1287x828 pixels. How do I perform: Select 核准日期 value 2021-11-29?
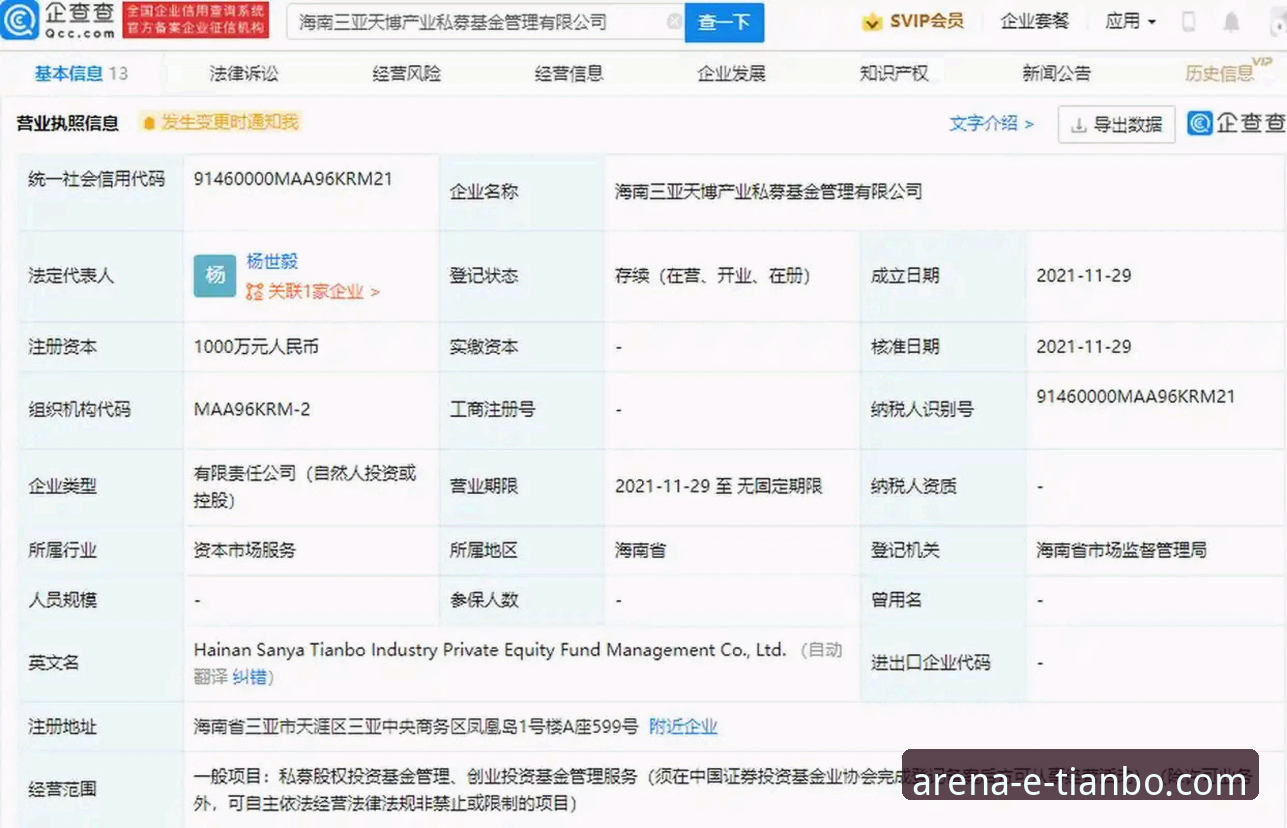tap(1084, 347)
